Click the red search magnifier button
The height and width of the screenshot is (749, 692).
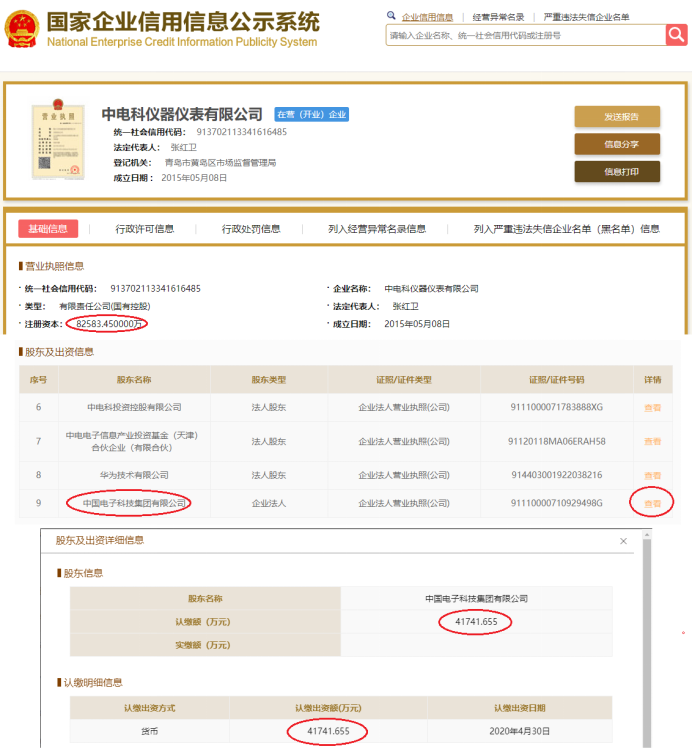[x=676, y=35]
